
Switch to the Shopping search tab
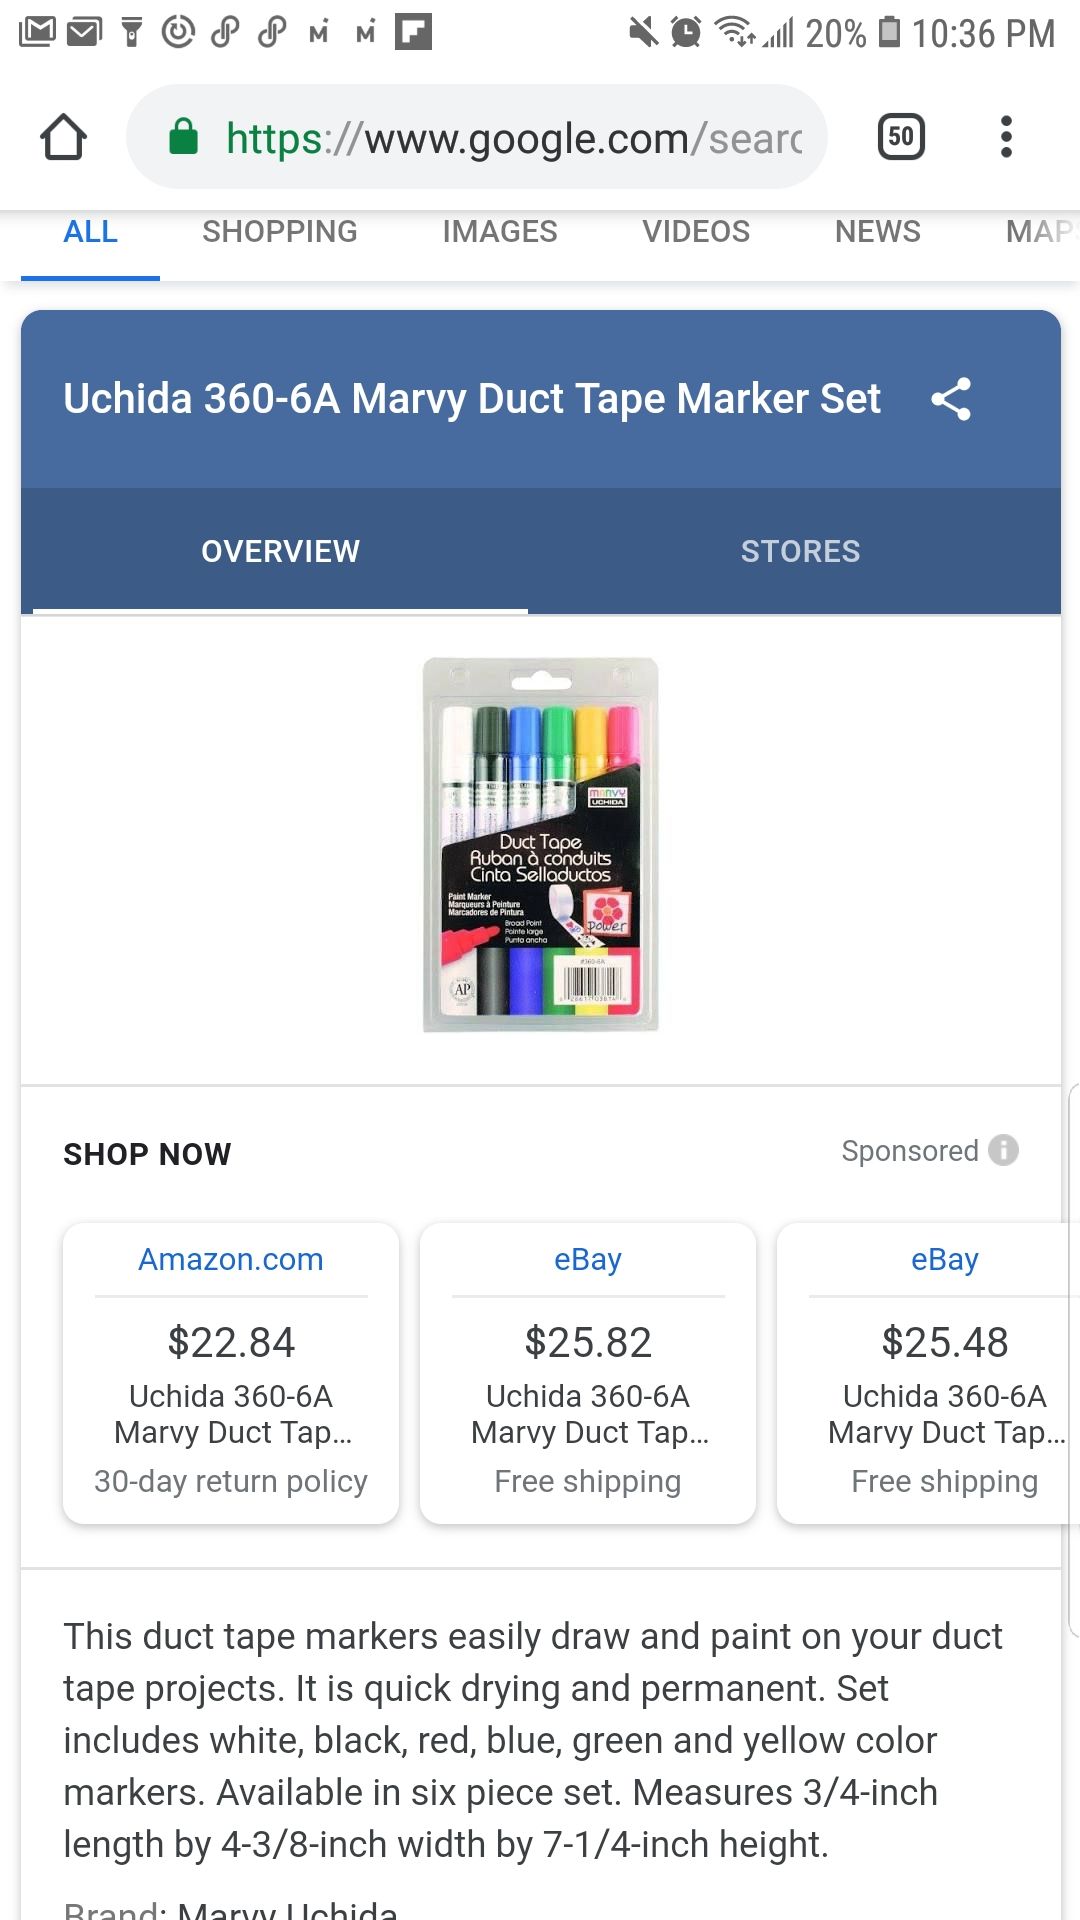(x=279, y=232)
